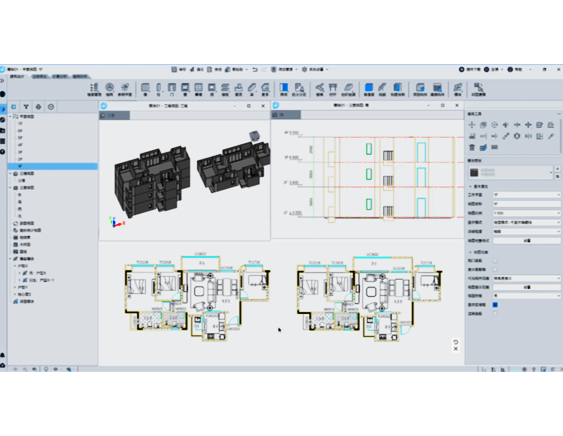Select the Rotate tool icon
This screenshot has height=436, width=563.
(x=494, y=125)
